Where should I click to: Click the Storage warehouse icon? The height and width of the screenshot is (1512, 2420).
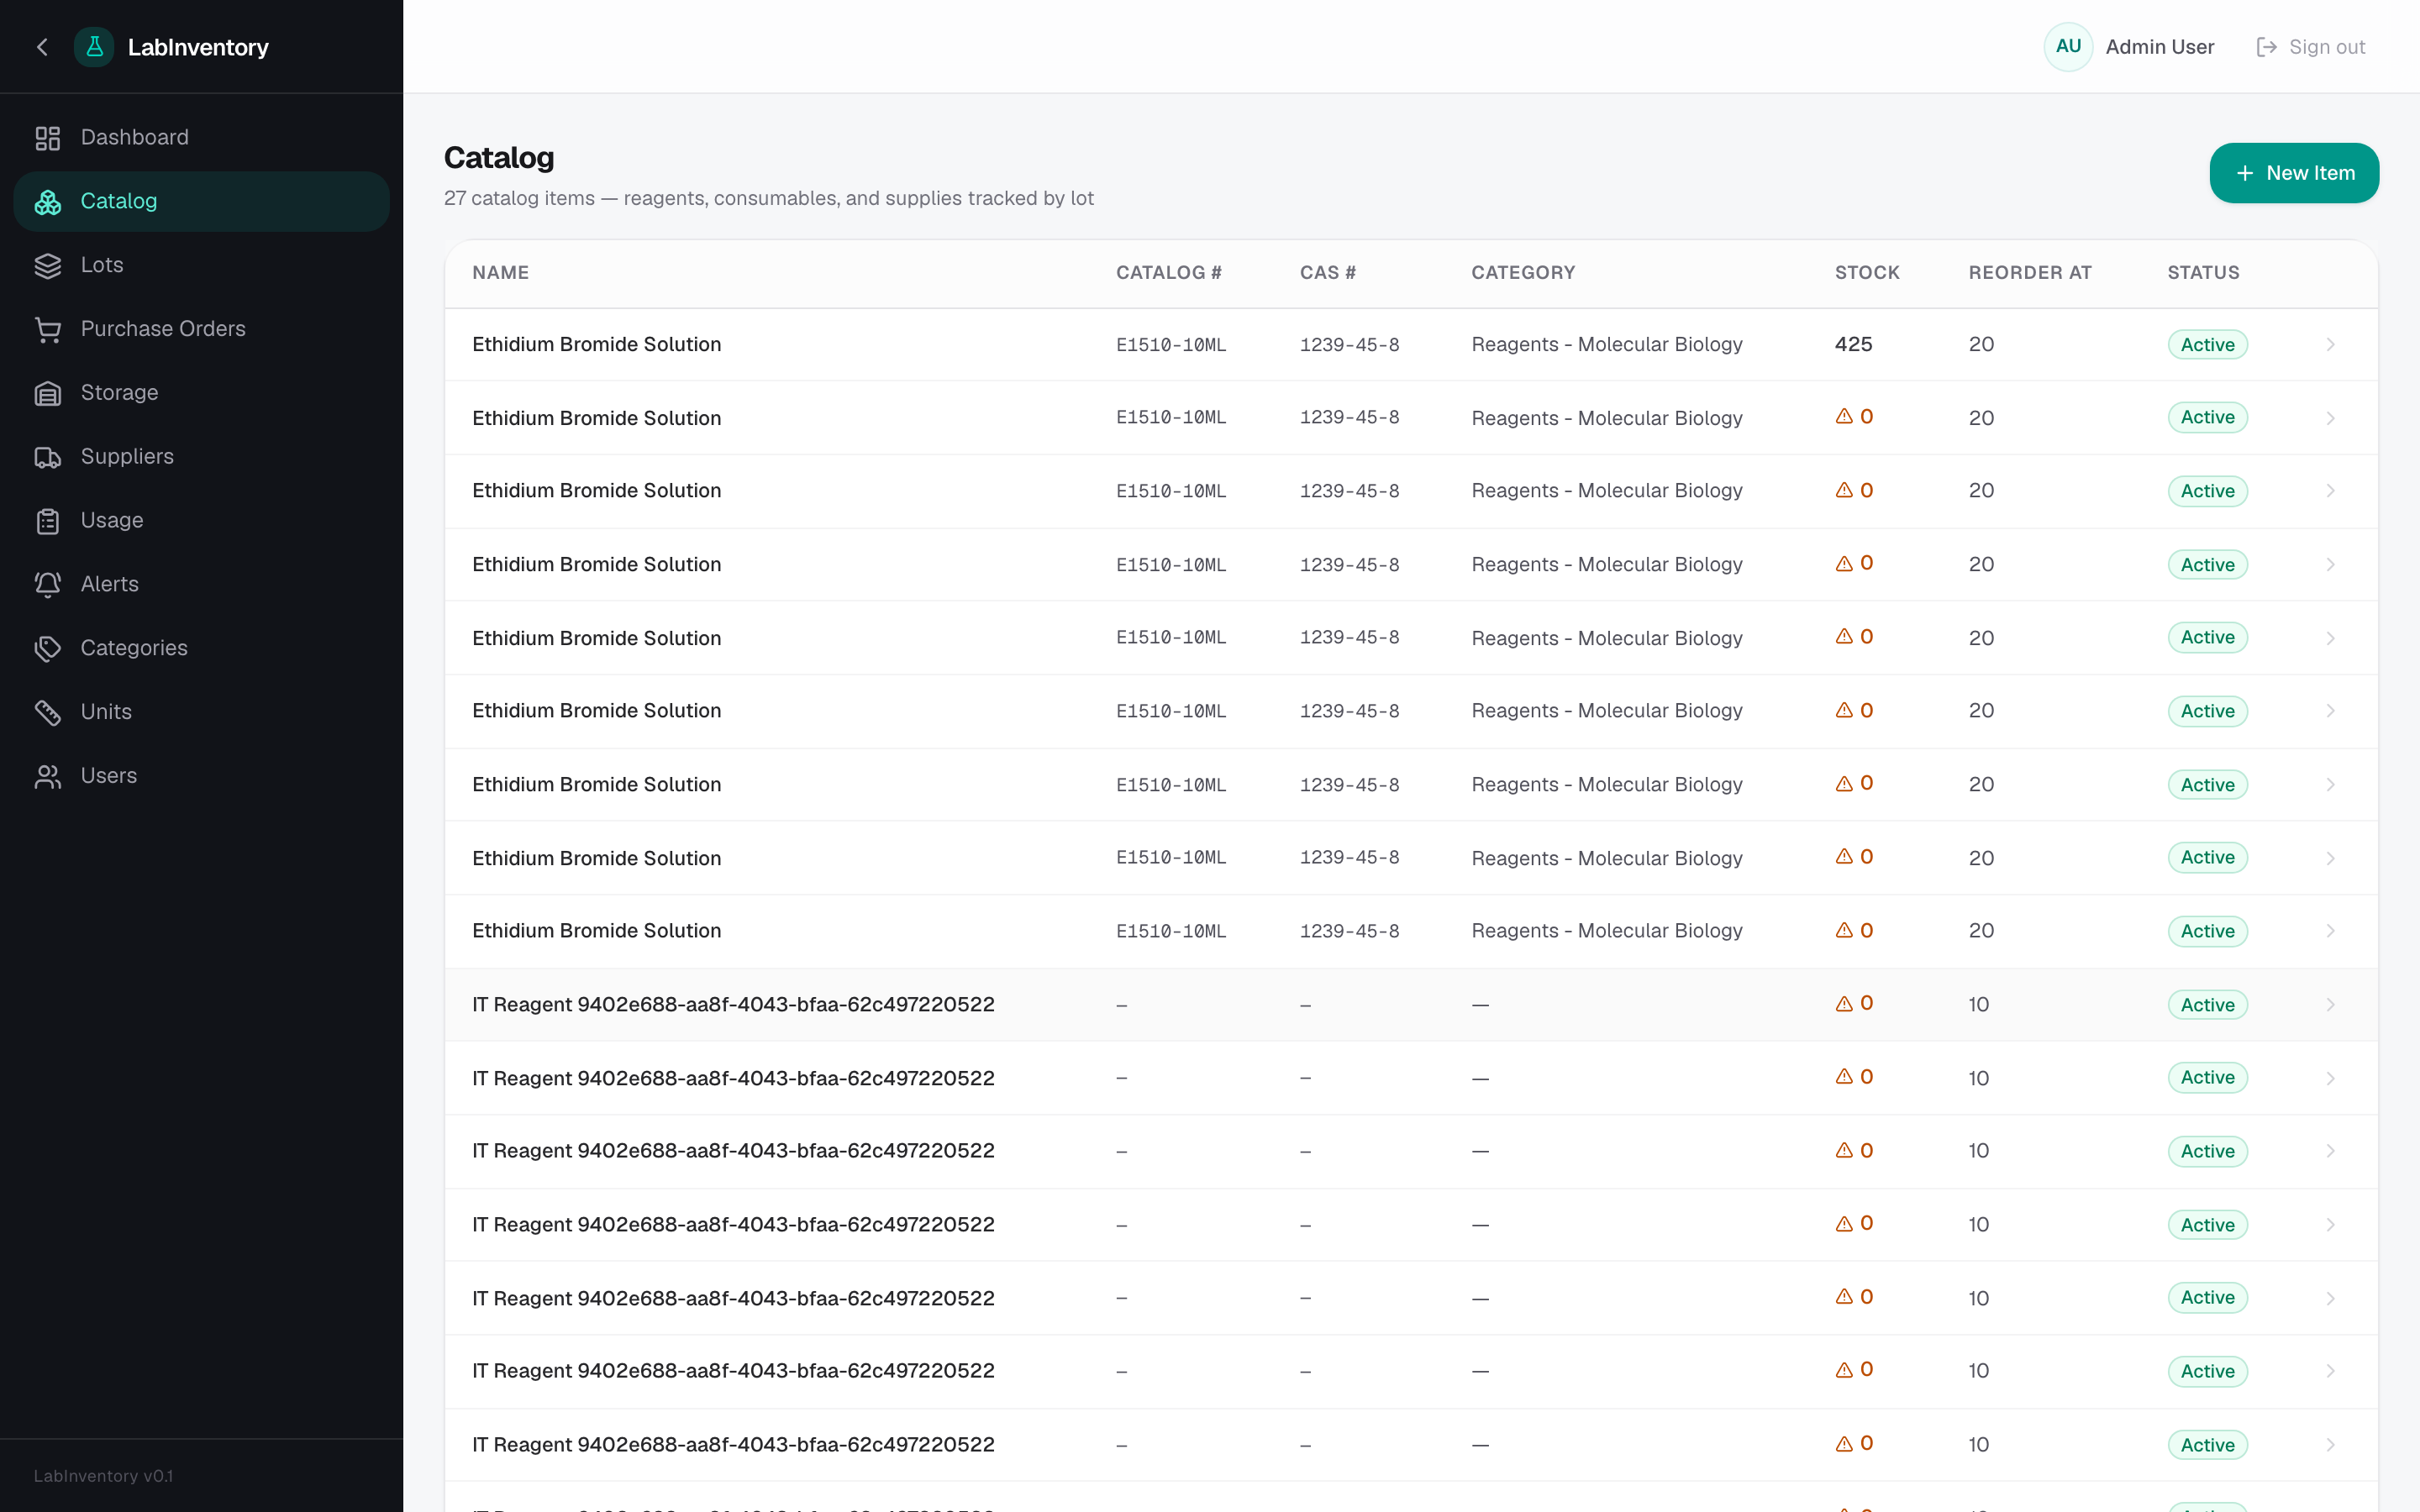(x=48, y=394)
